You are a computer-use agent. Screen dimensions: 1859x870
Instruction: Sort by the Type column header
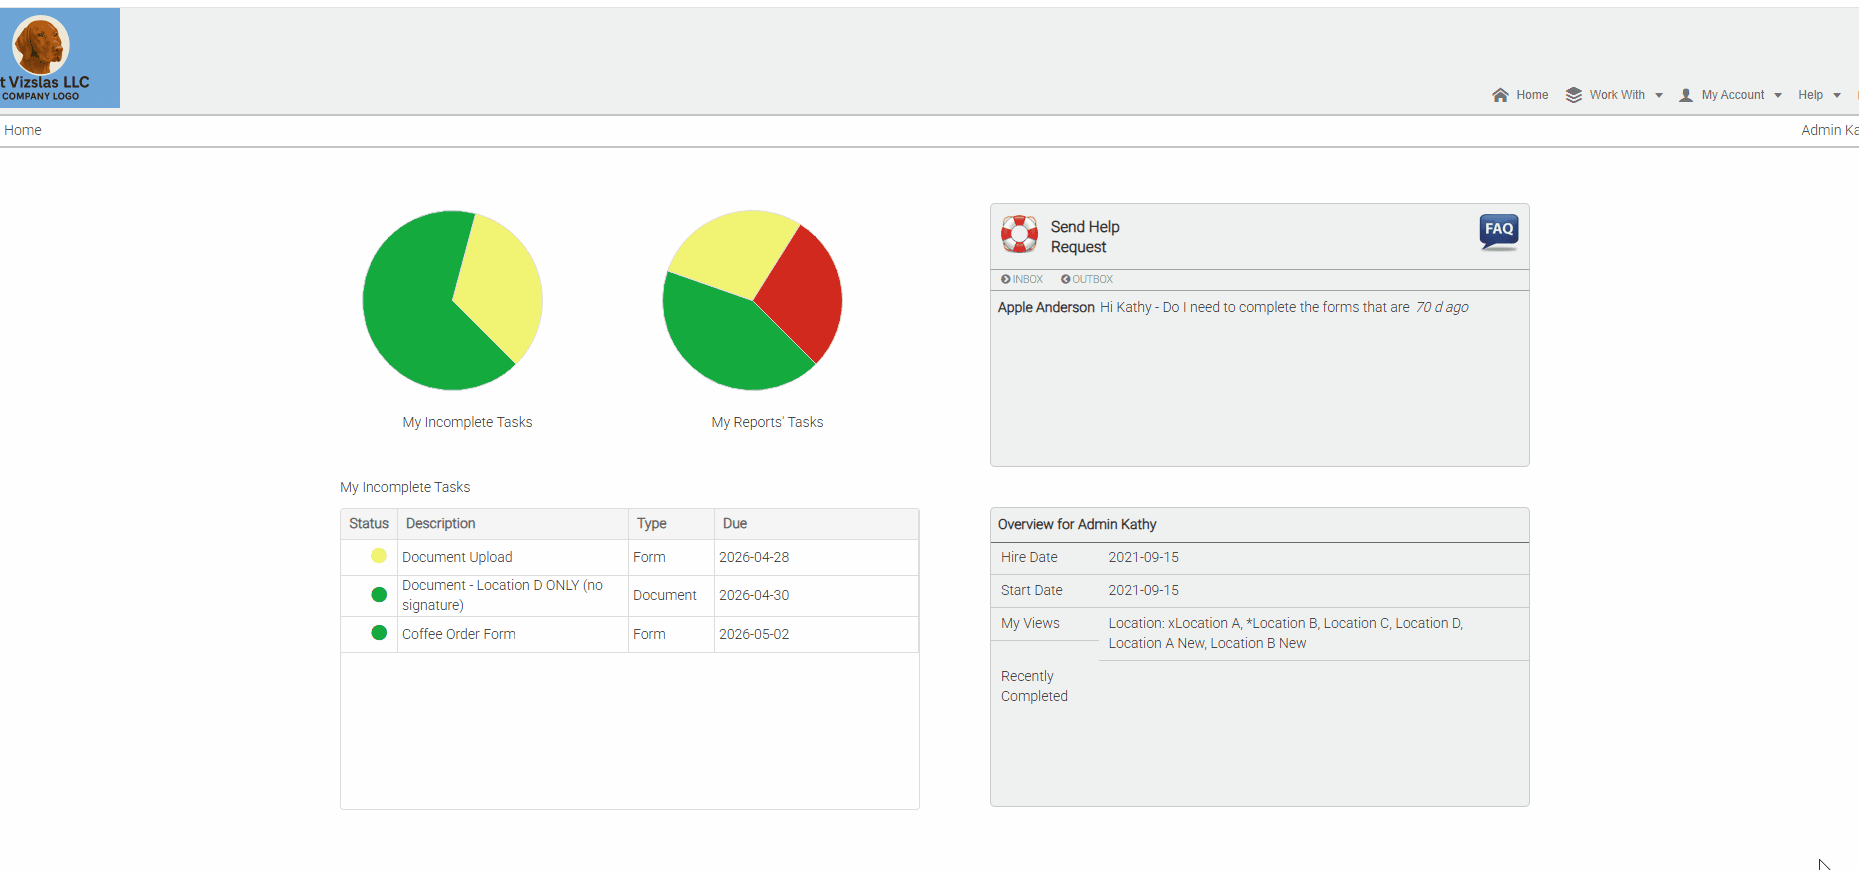671,523
